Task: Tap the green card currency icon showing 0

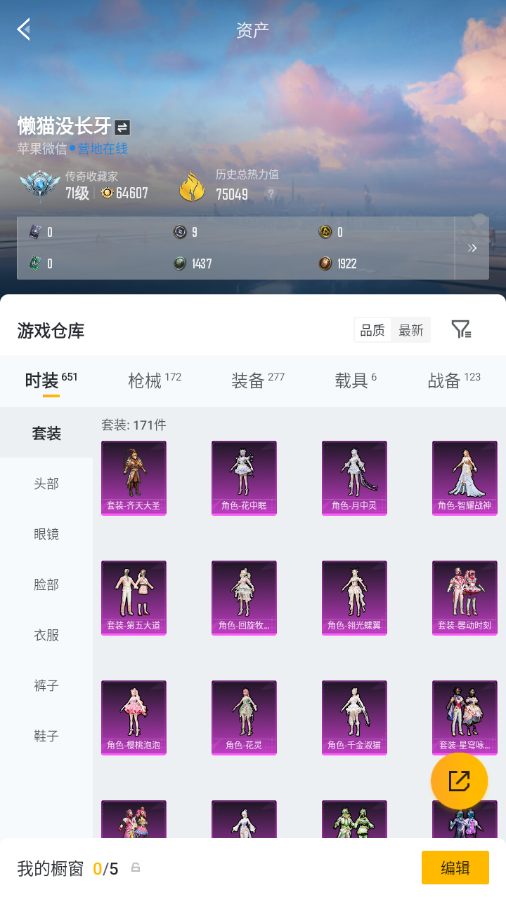Action: pyautogui.click(x=35, y=263)
